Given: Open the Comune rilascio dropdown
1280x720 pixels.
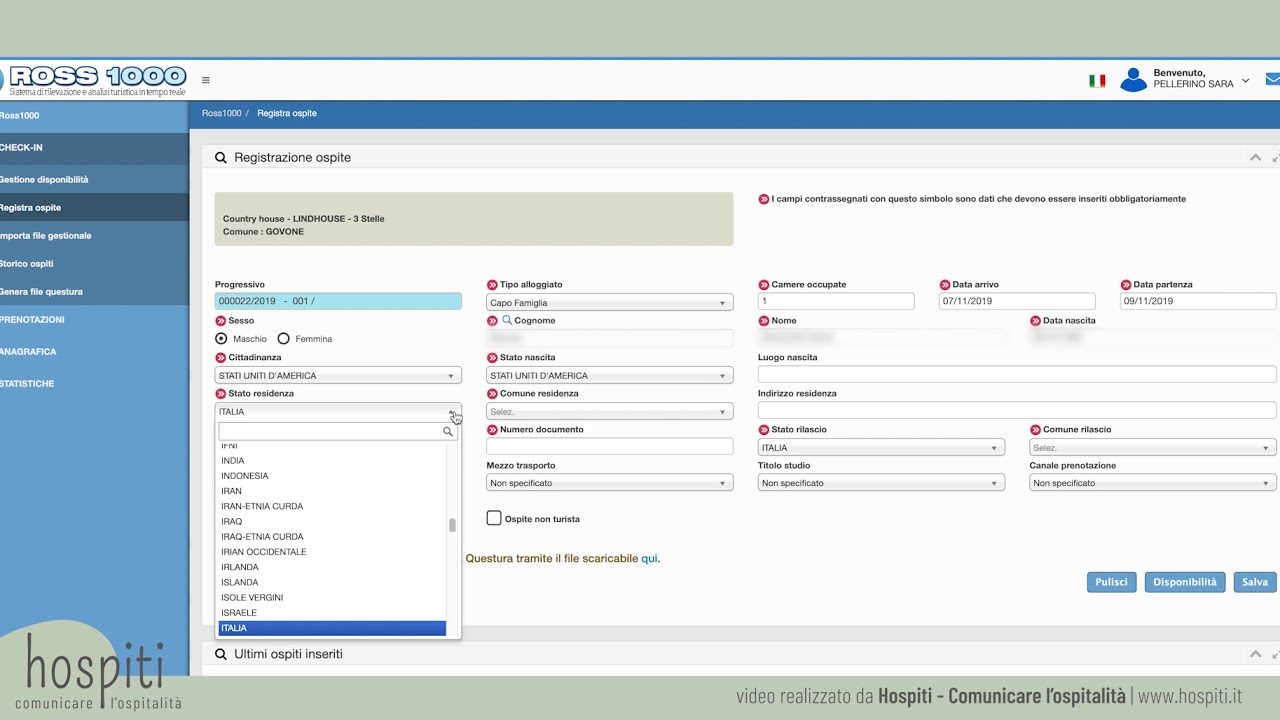Looking at the screenshot, I should pos(1153,448).
